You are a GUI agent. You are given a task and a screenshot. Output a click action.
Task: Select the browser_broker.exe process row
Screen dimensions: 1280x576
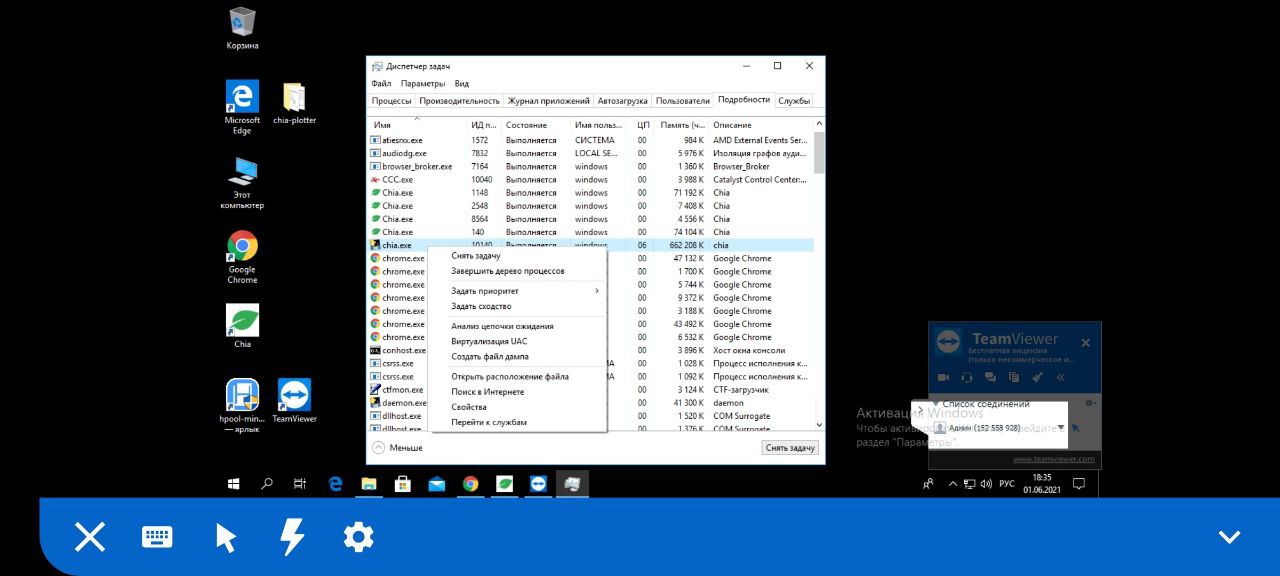point(591,167)
